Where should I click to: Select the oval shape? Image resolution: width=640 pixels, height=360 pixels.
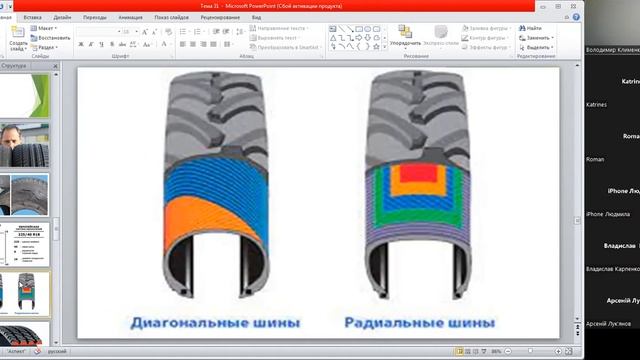(x=367, y=29)
